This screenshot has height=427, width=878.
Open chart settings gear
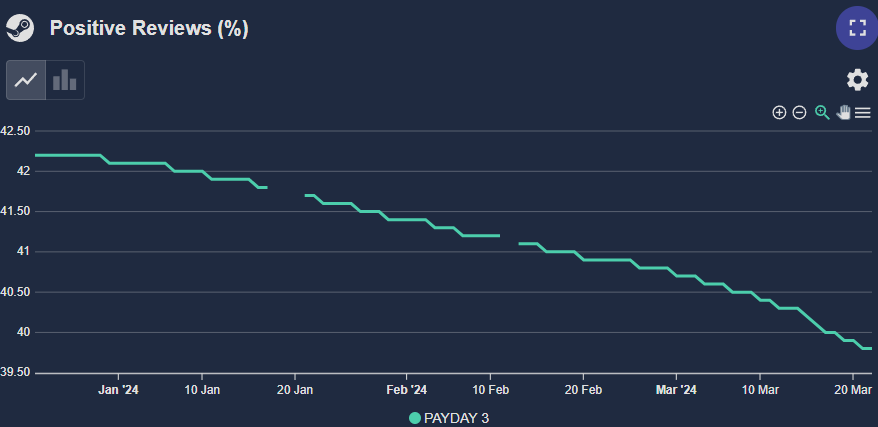pyautogui.click(x=857, y=80)
